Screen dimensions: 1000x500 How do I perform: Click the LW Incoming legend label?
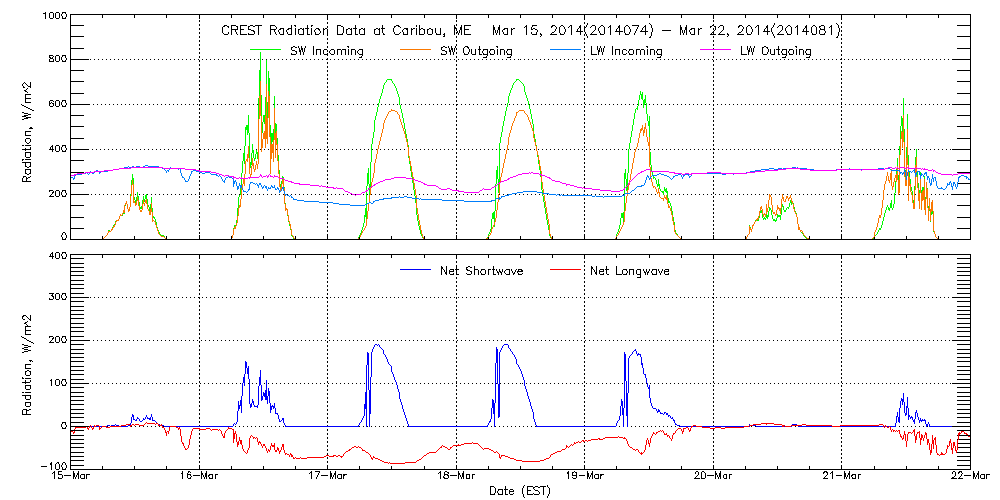coord(628,51)
